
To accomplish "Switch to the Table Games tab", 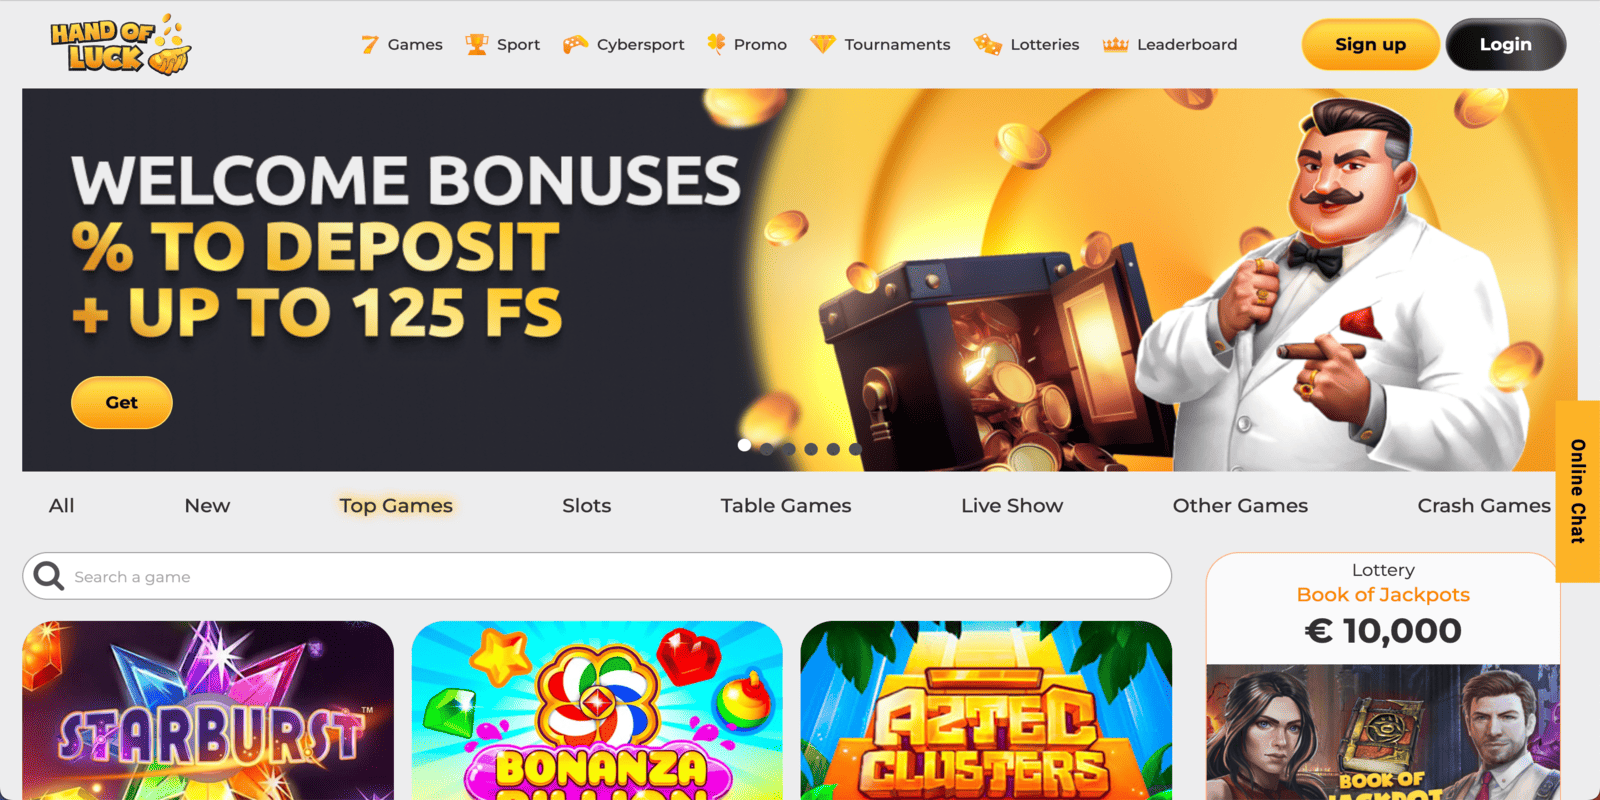I will tap(786, 506).
